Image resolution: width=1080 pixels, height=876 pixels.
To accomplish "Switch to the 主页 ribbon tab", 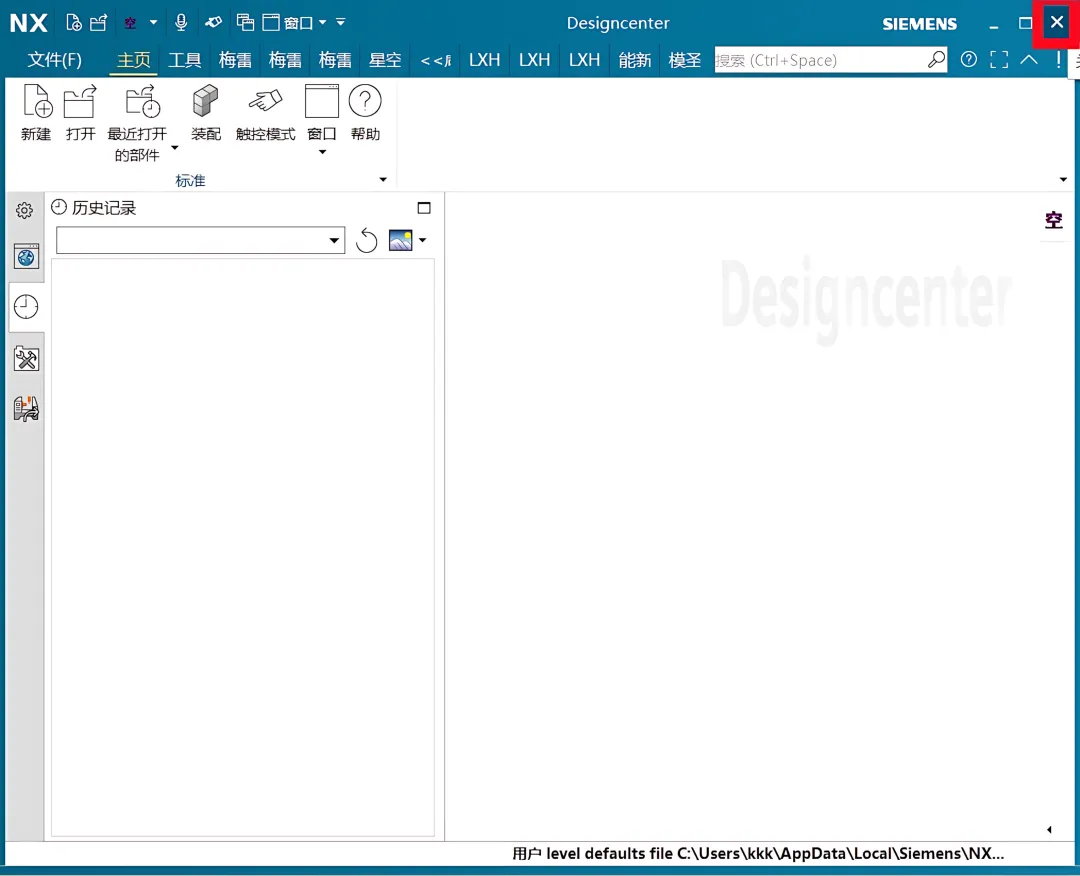I will 134,60.
